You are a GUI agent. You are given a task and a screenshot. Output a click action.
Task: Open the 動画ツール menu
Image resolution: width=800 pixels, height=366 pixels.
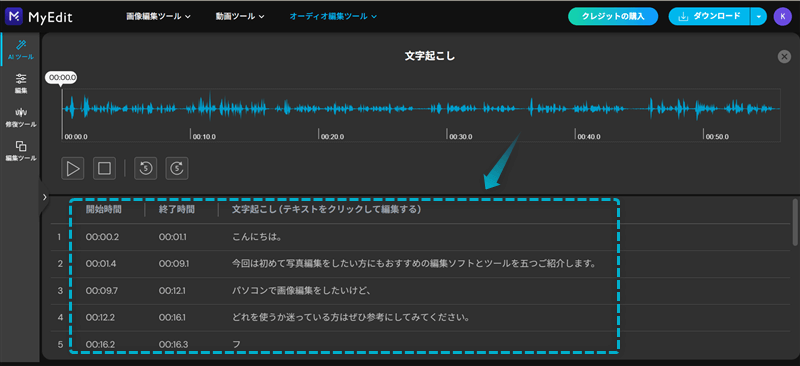(240, 16)
